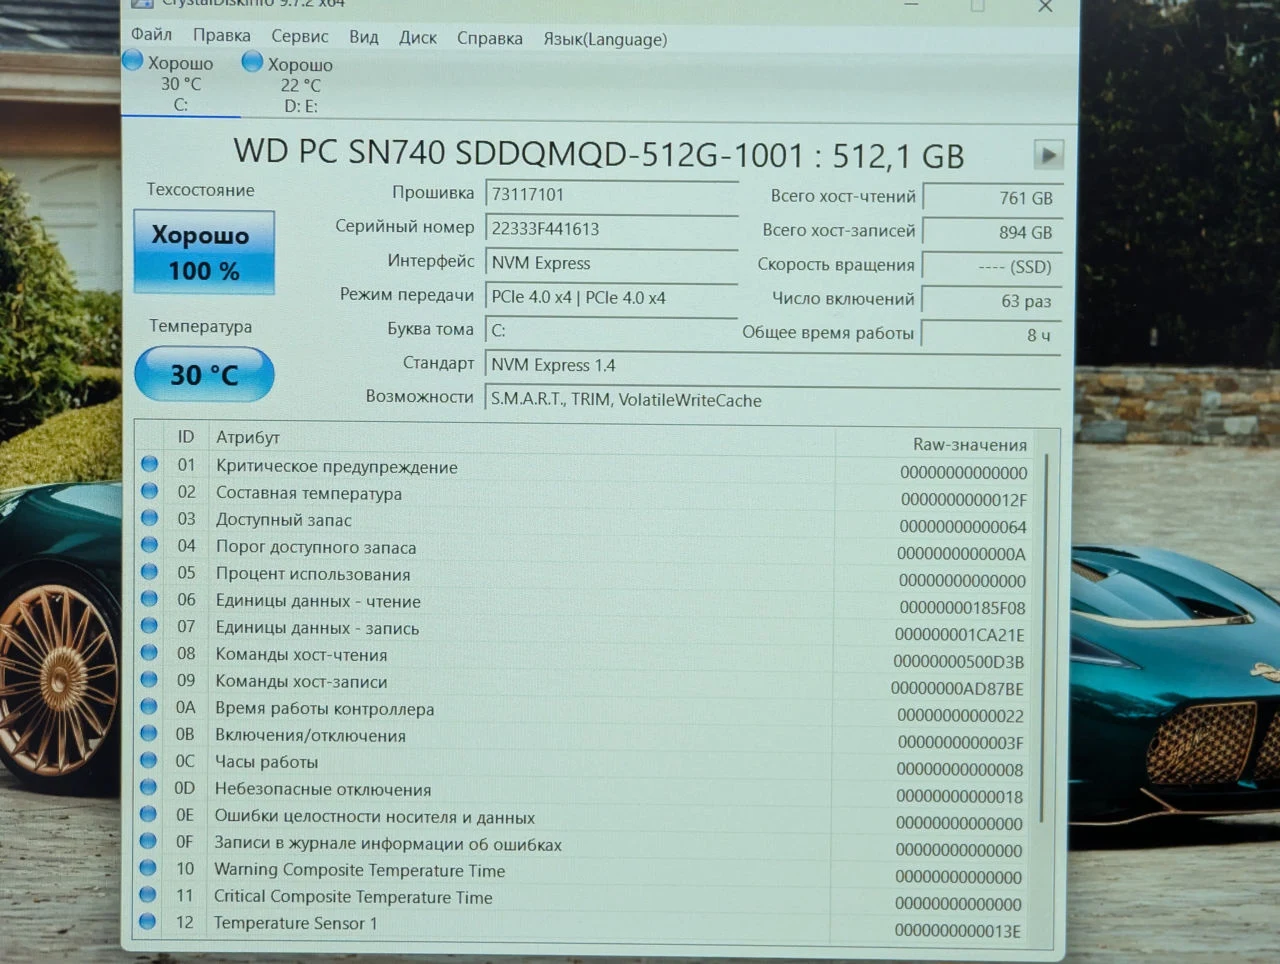Click the attribute list vertical scrollbar
This screenshot has height=964, width=1280.
click(x=1045, y=638)
